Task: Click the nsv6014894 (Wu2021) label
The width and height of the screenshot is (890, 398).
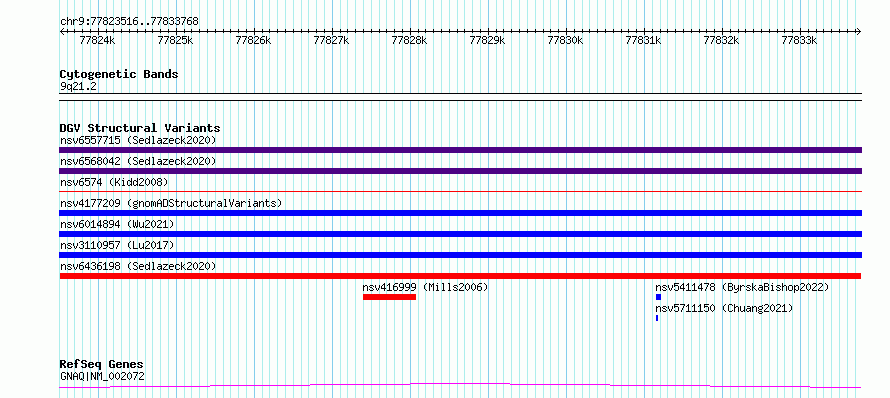Action: (x=117, y=224)
